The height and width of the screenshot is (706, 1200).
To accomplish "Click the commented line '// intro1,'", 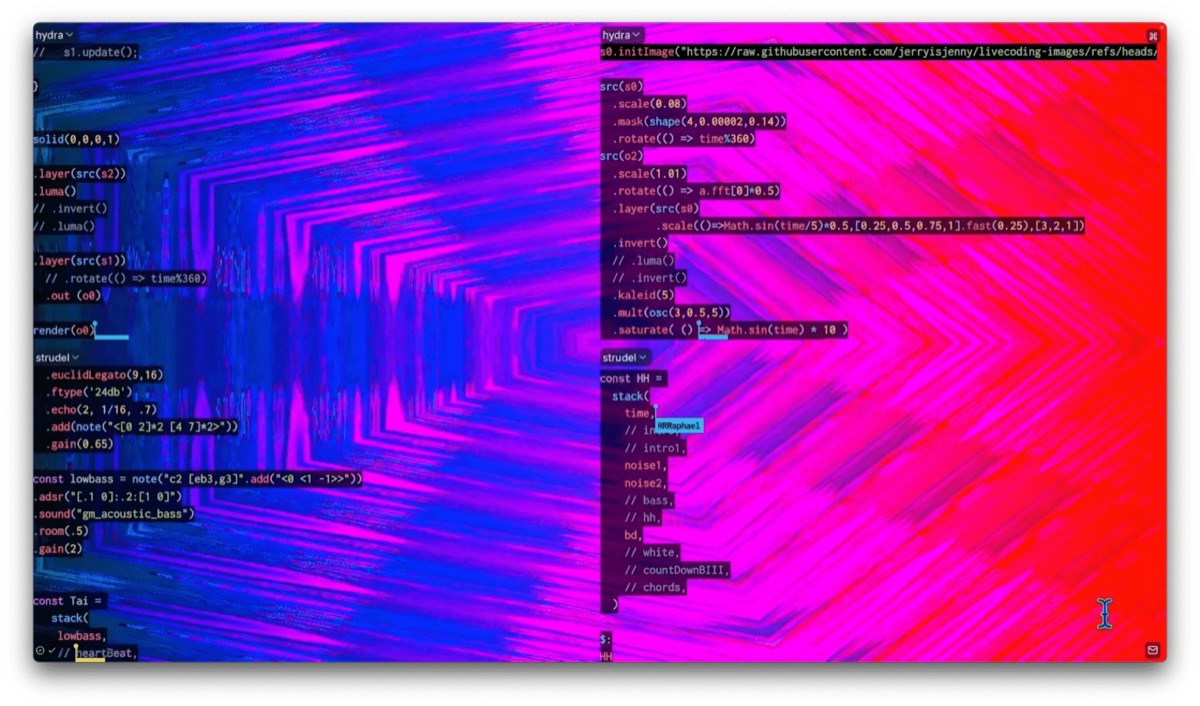I will tap(655, 448).
